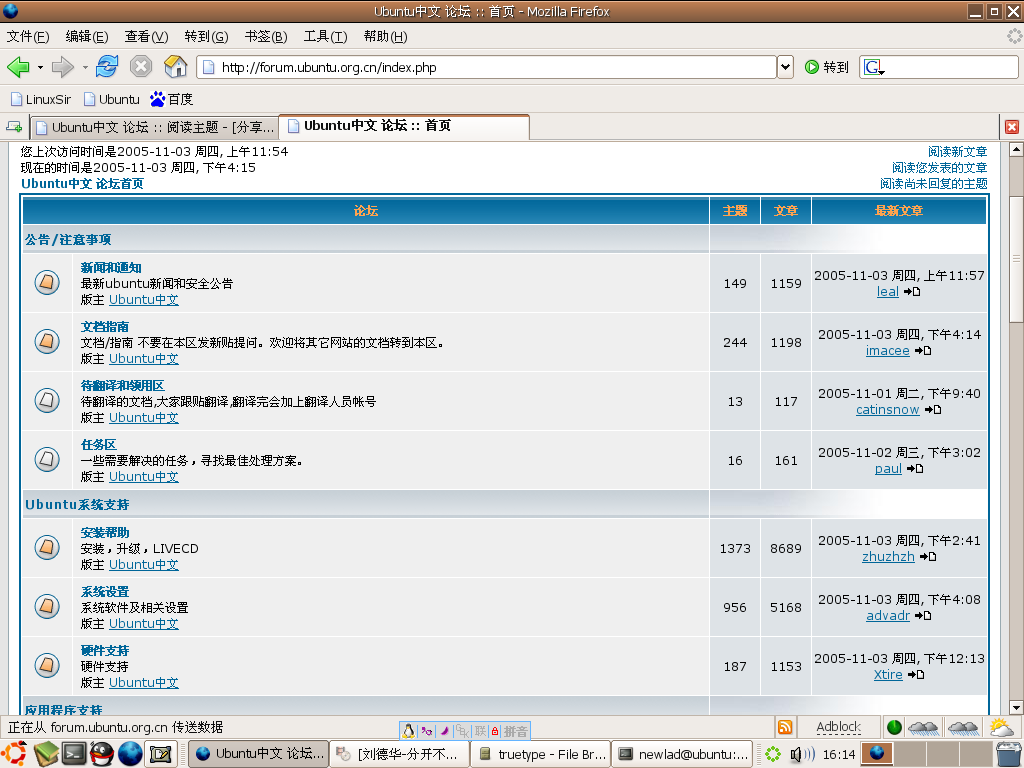Image resolution: width=1024 pixels, height=768 pixels.
Task: Click the green Go (转到) button
Action: tap(827, 67)
